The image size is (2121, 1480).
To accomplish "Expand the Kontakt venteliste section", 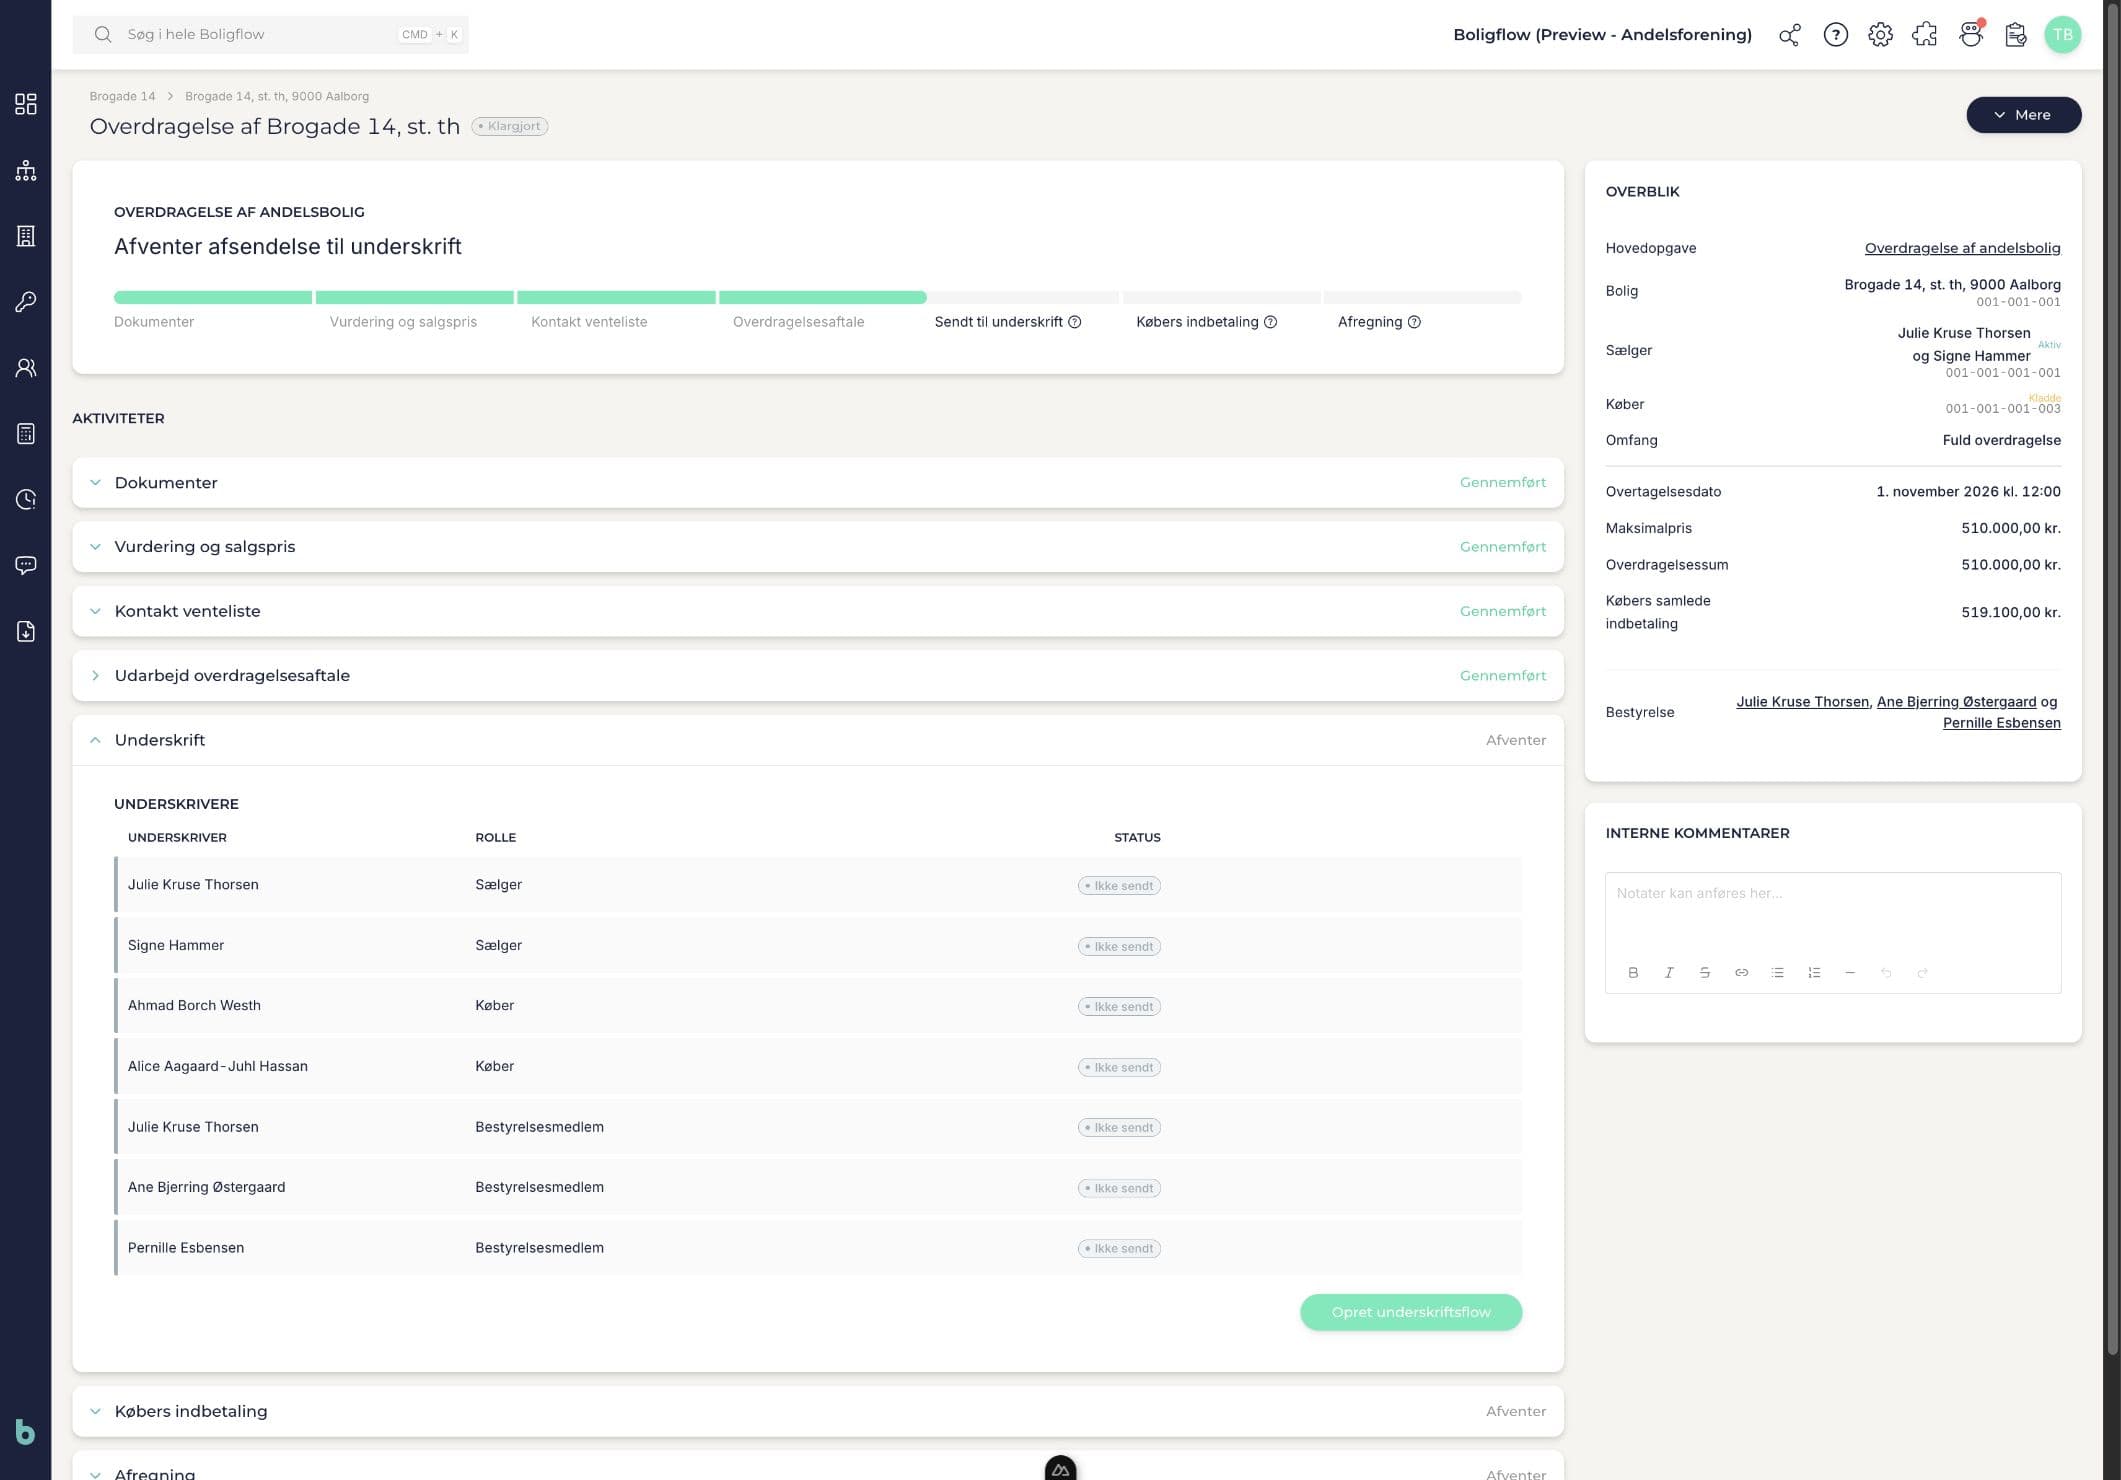I will coord(818,611).
